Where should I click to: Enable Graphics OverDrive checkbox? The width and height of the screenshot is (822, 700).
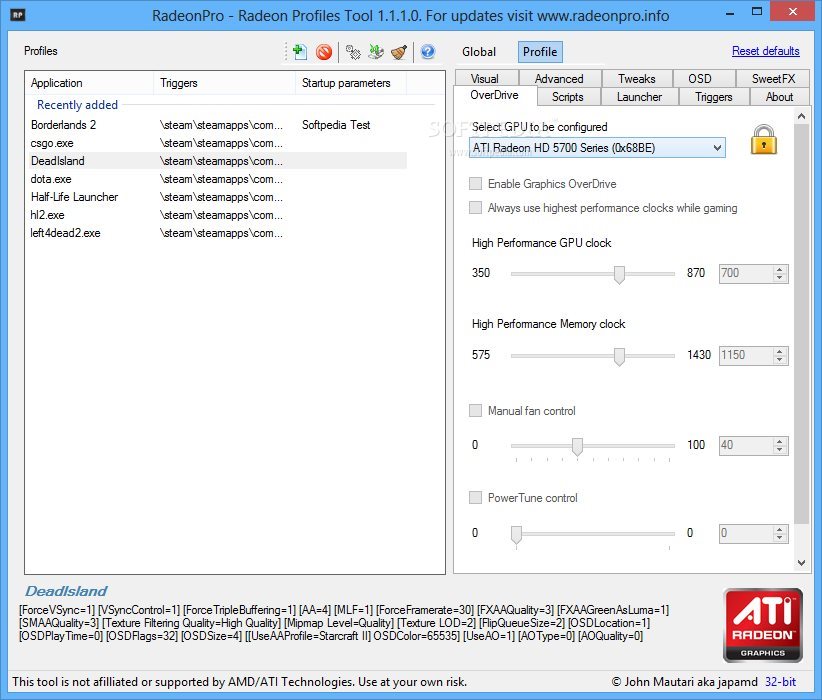(x=475, y=184)
